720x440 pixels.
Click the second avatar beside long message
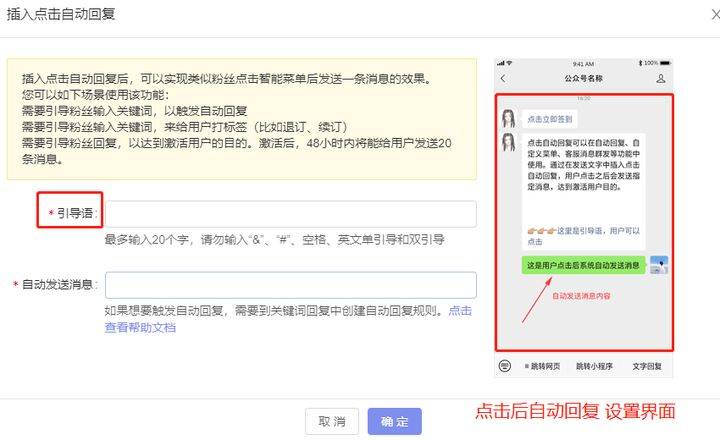509,142
